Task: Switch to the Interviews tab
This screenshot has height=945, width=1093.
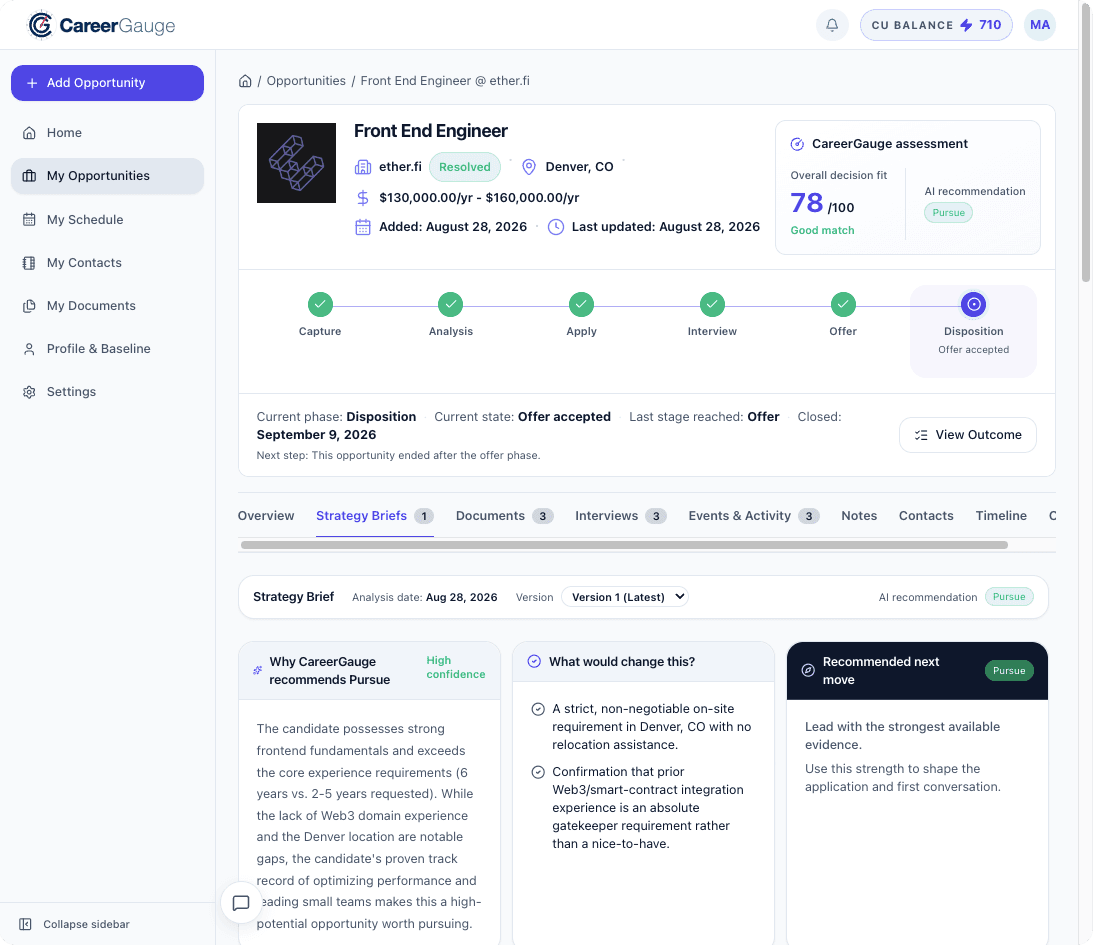Action: click(620, 516)
